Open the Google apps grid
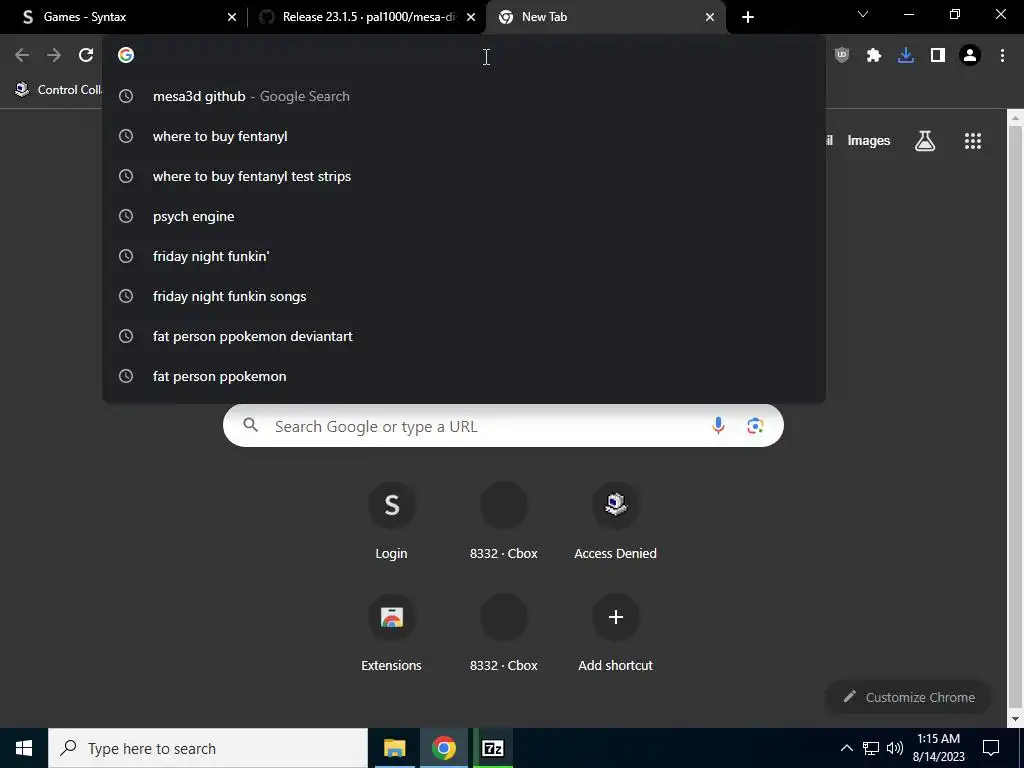 pyautogui.click(x=973, y=140)
